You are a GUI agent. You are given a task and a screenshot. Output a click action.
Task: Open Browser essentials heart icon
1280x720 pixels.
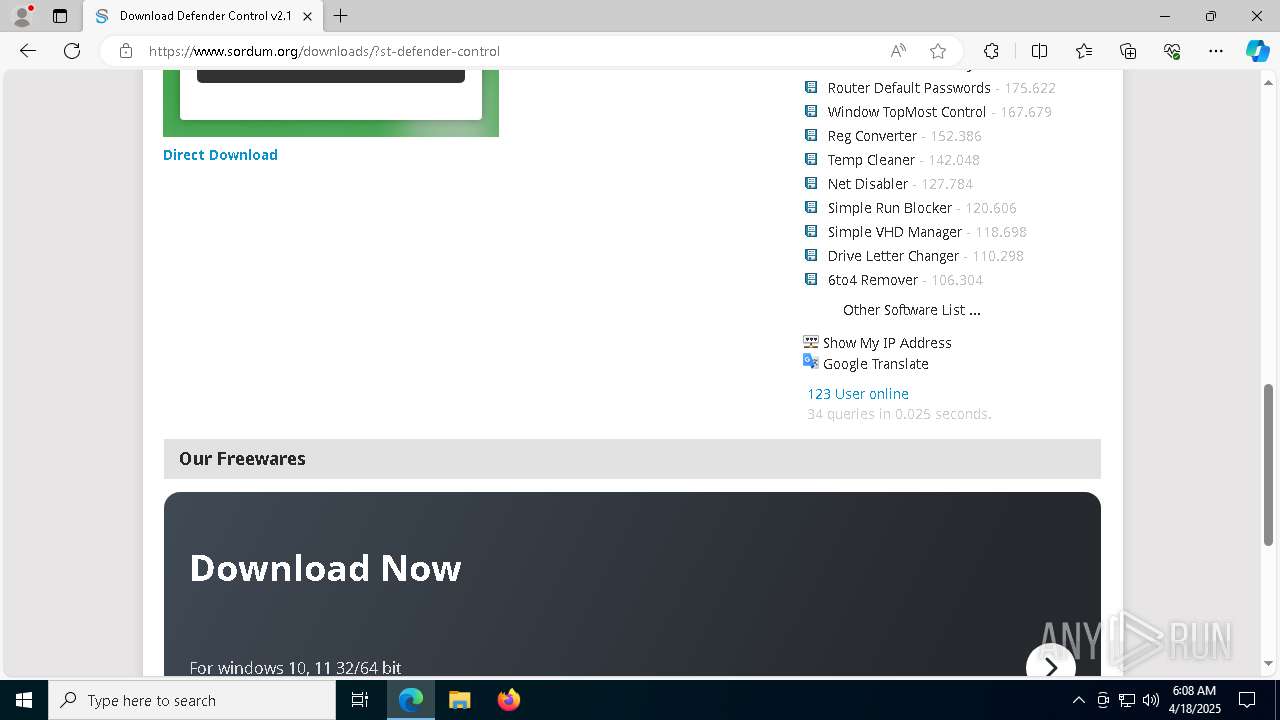pos(1172,51)
